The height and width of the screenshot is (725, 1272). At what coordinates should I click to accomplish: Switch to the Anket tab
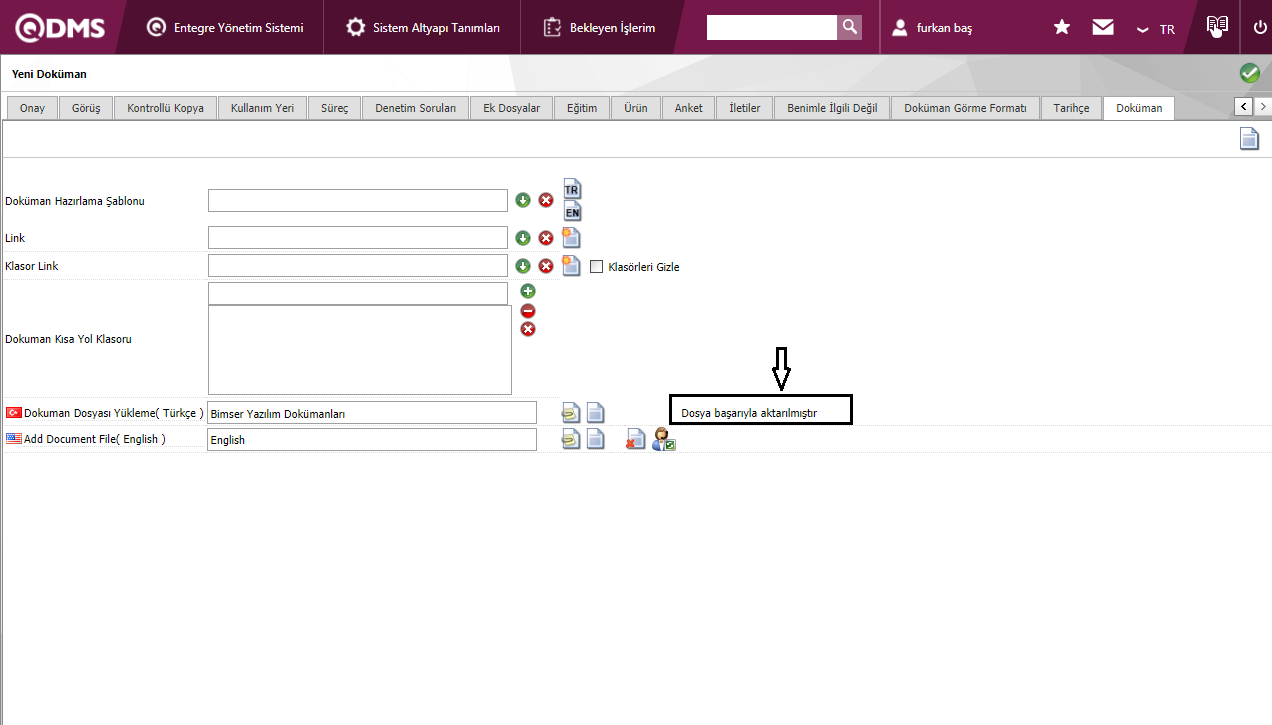[688, 108]
